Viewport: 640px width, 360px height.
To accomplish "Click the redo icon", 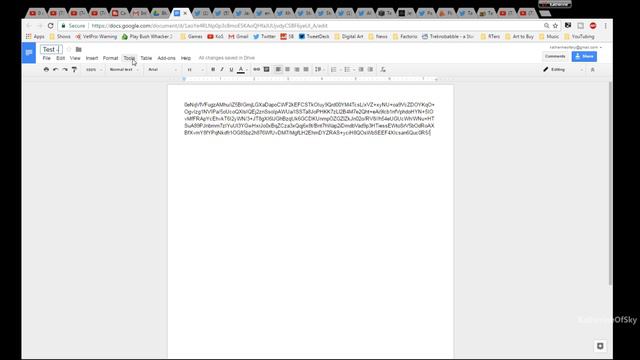I will pos(65,70).
